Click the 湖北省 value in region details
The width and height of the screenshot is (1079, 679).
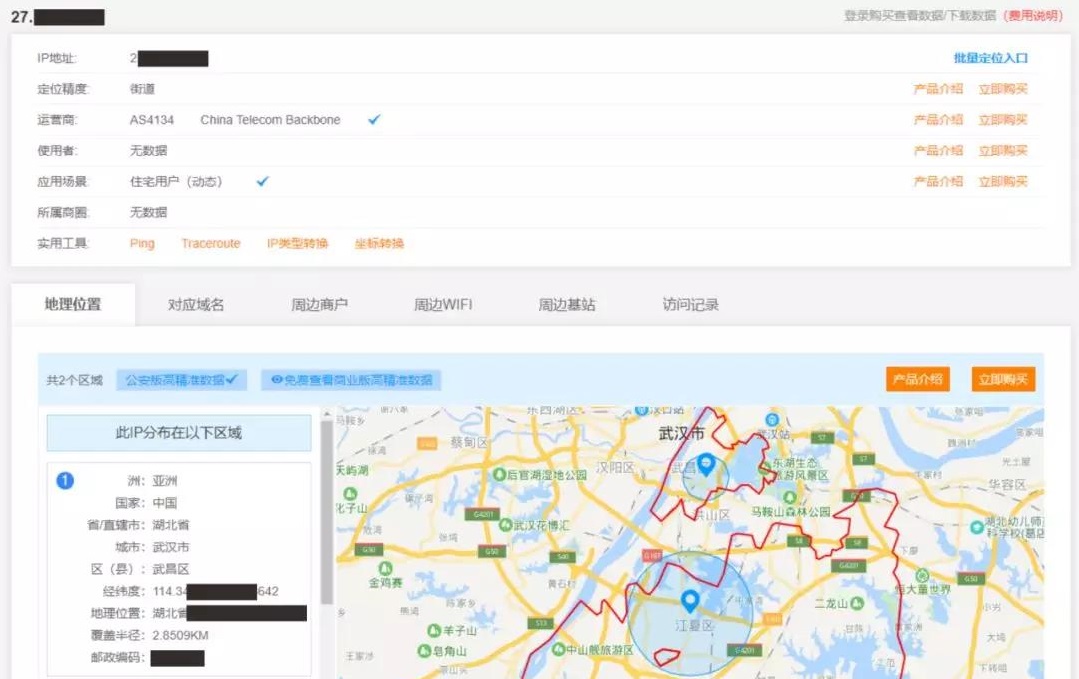click(x=171, y=525)
